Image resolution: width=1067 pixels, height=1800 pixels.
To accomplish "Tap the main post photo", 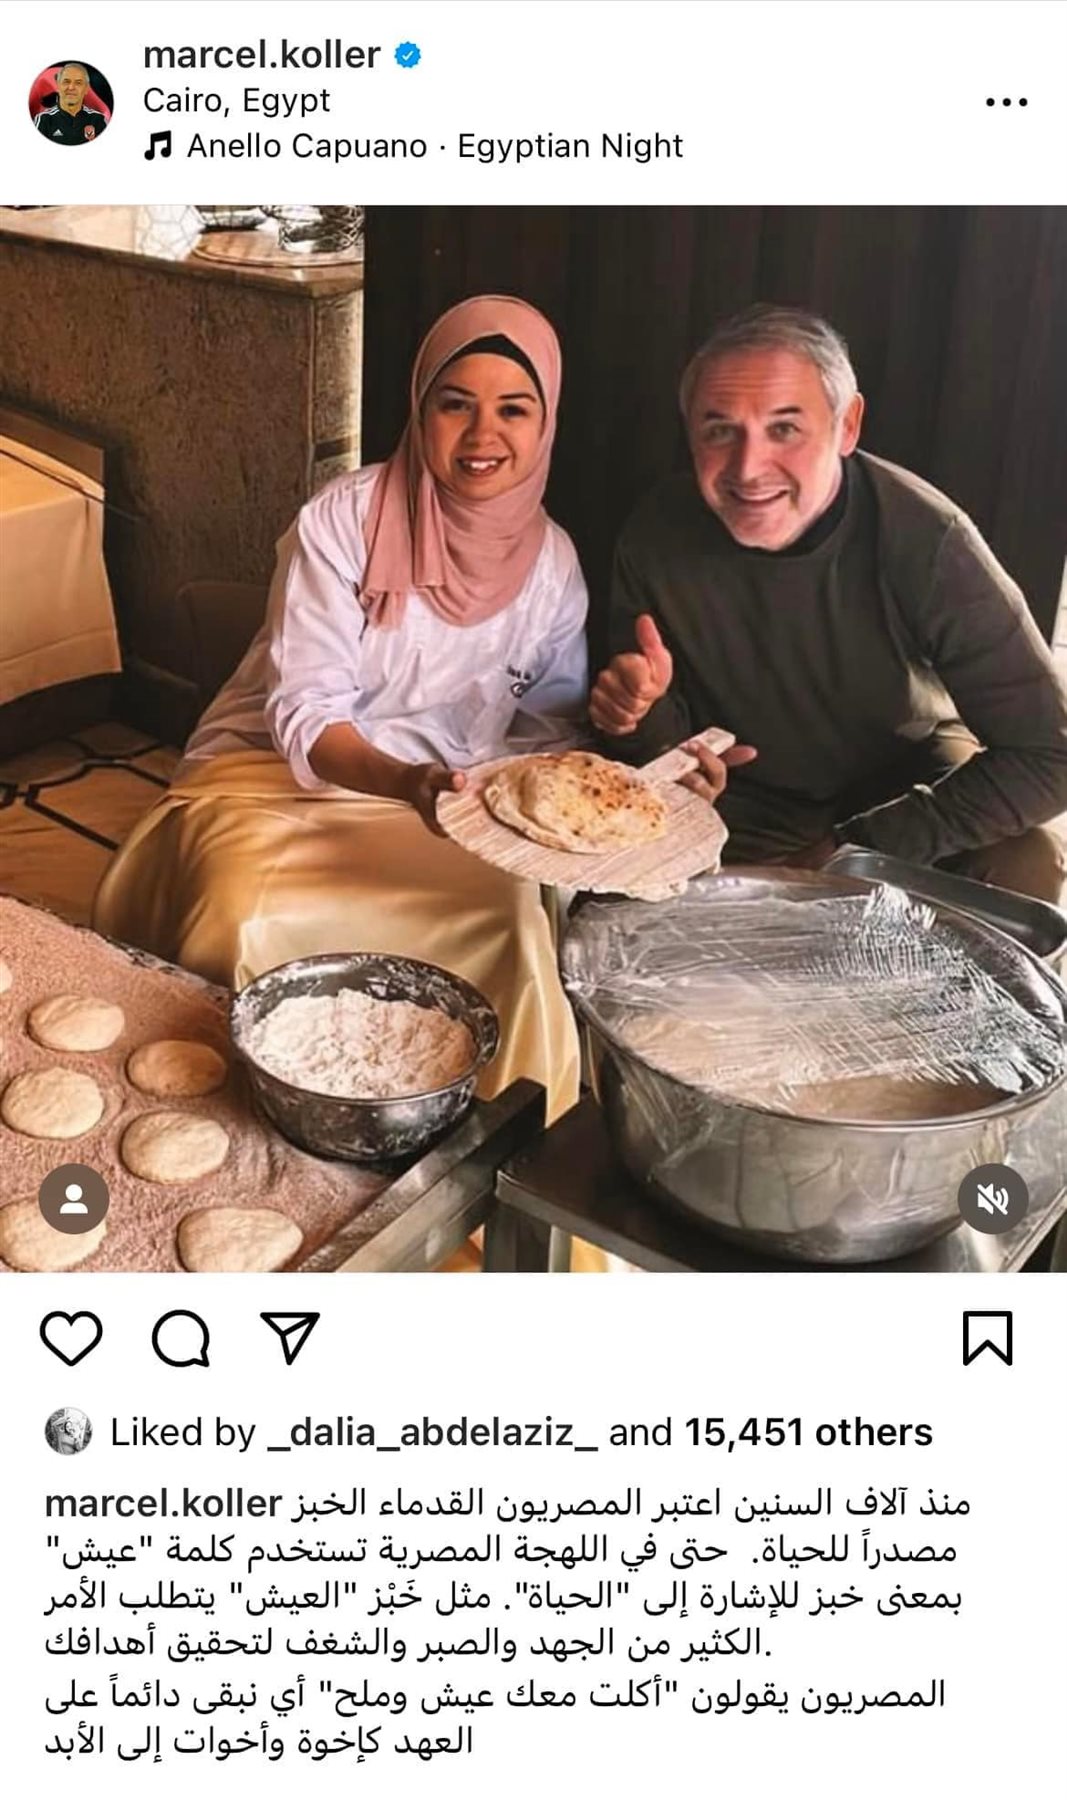I will click(x=533, y=738).
